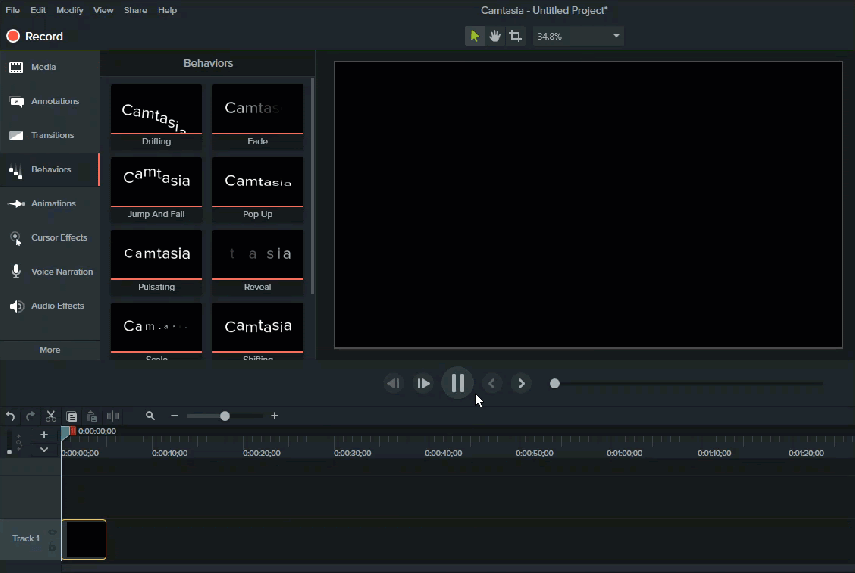Select the Shifting behavior thumbnail

pyautogui.click(x=257, y=331)
